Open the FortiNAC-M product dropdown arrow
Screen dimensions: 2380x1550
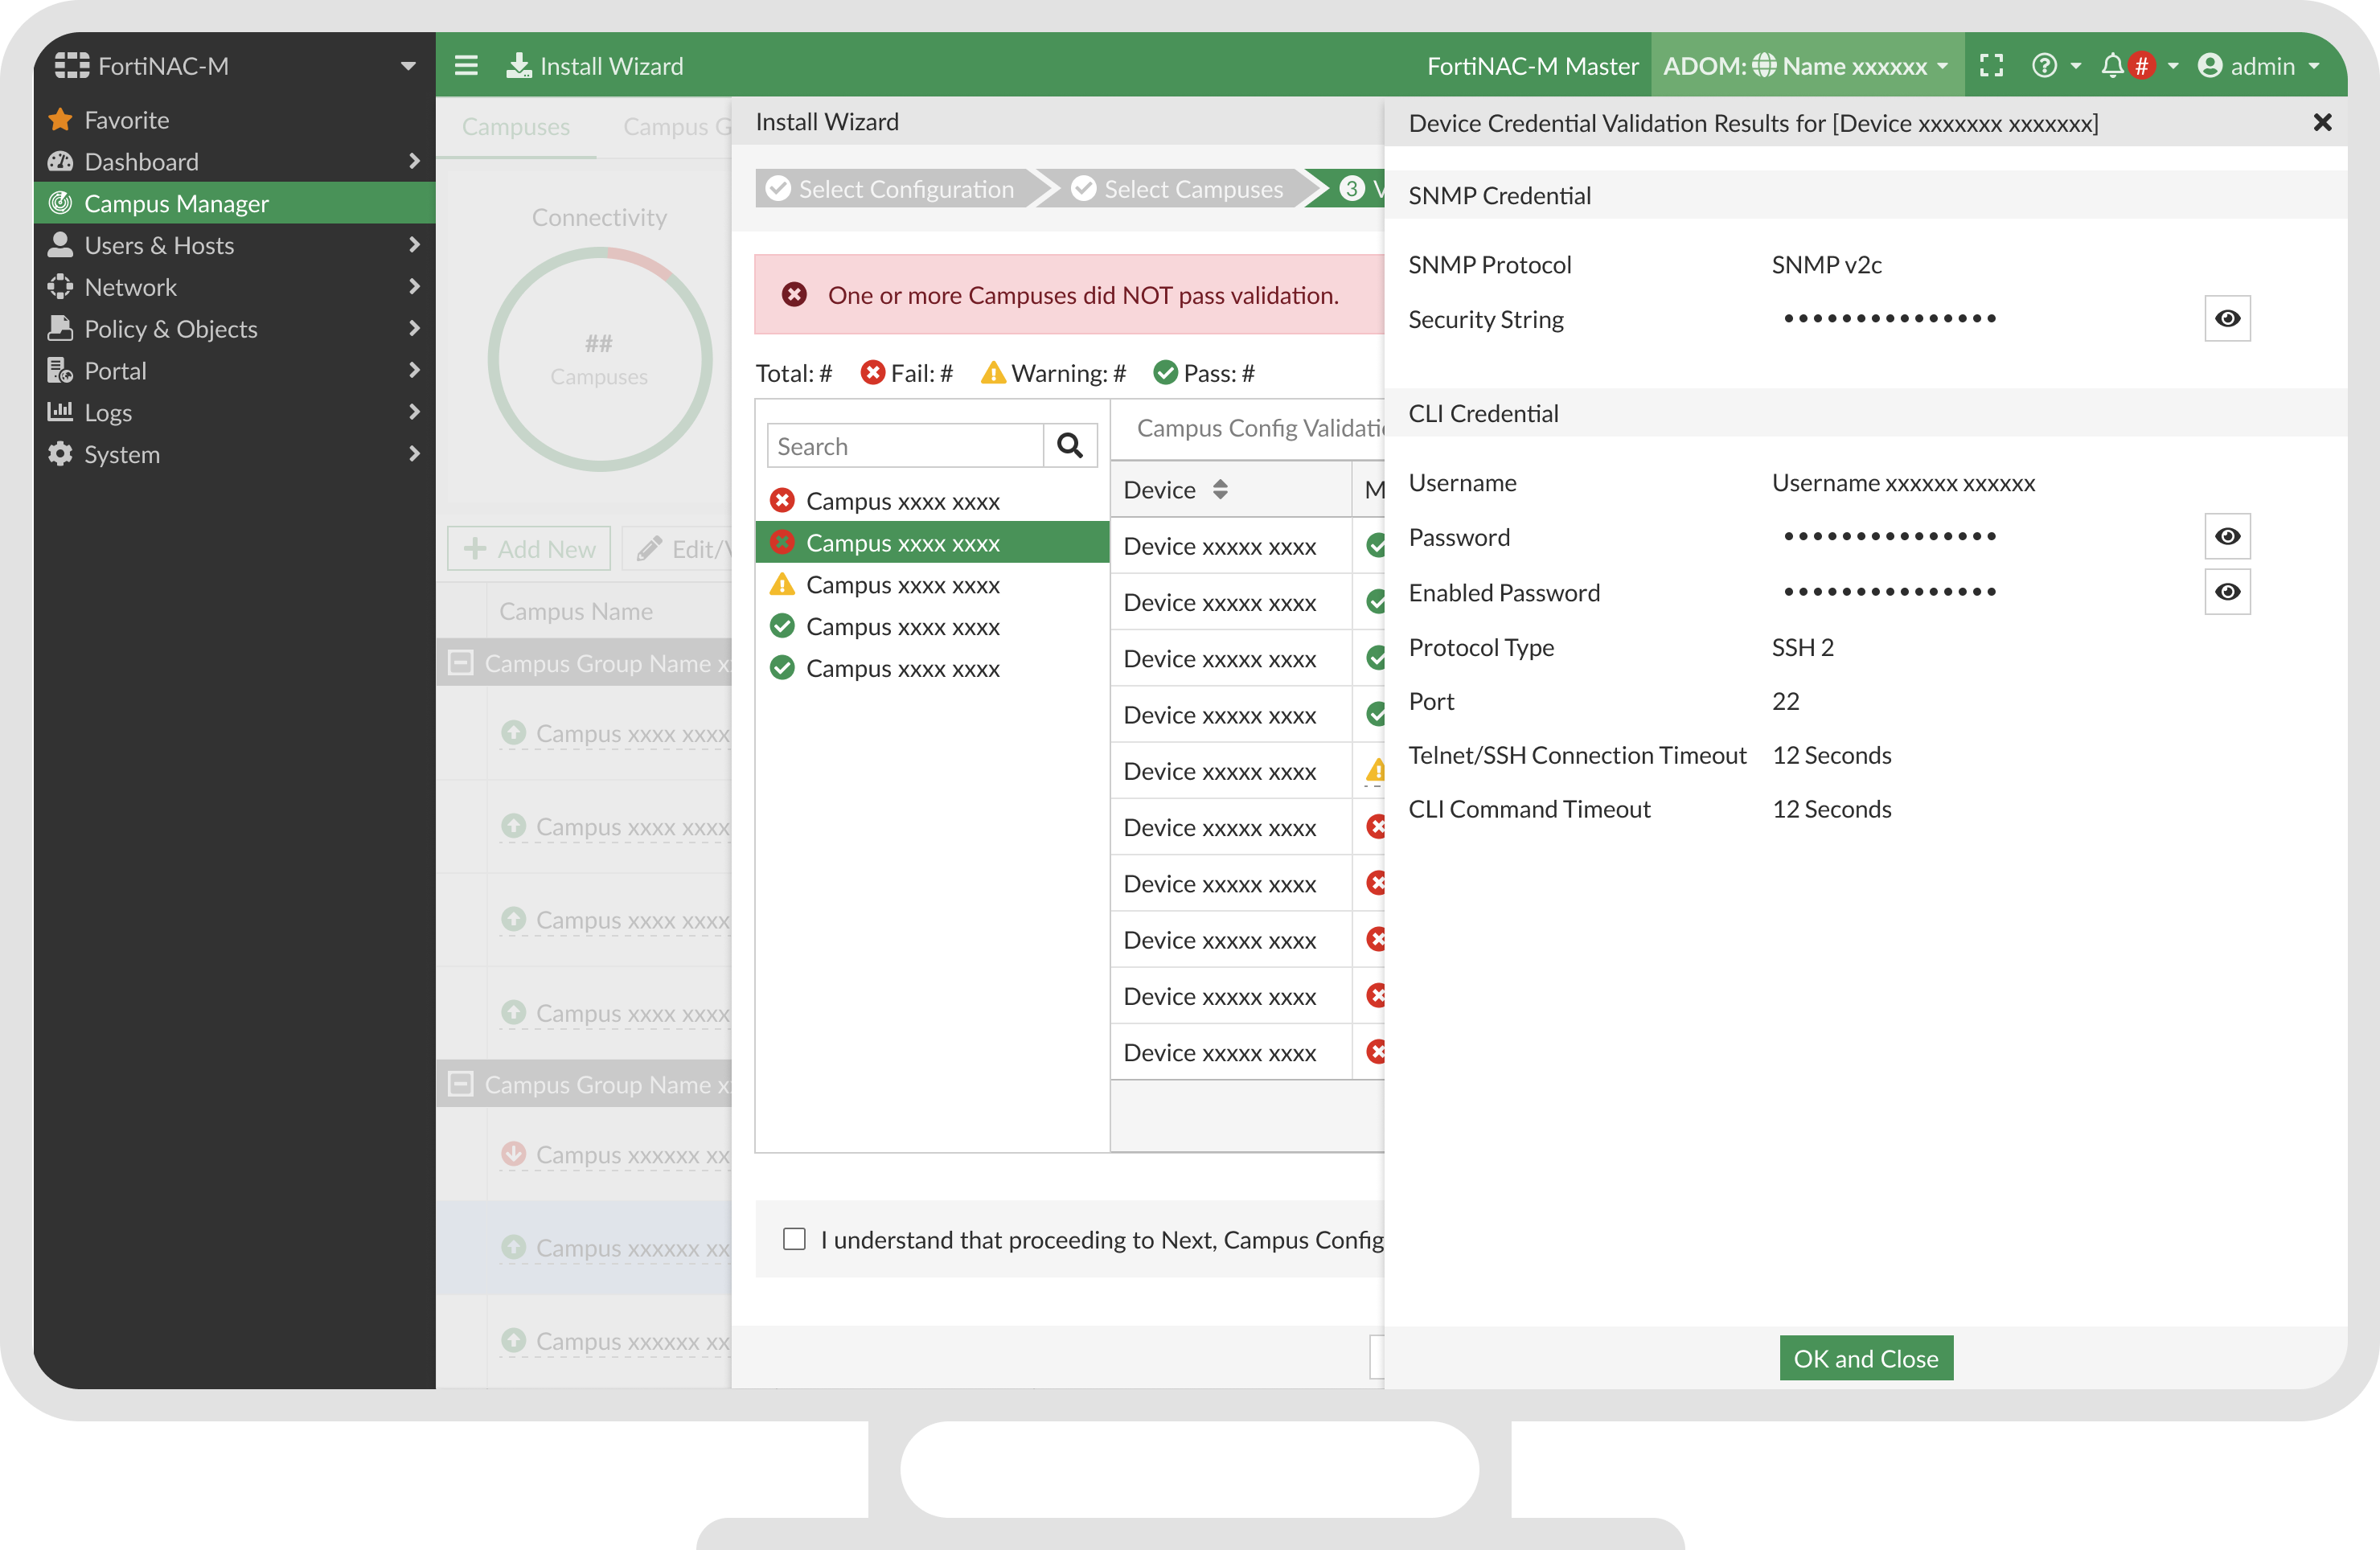coord(408,66)
